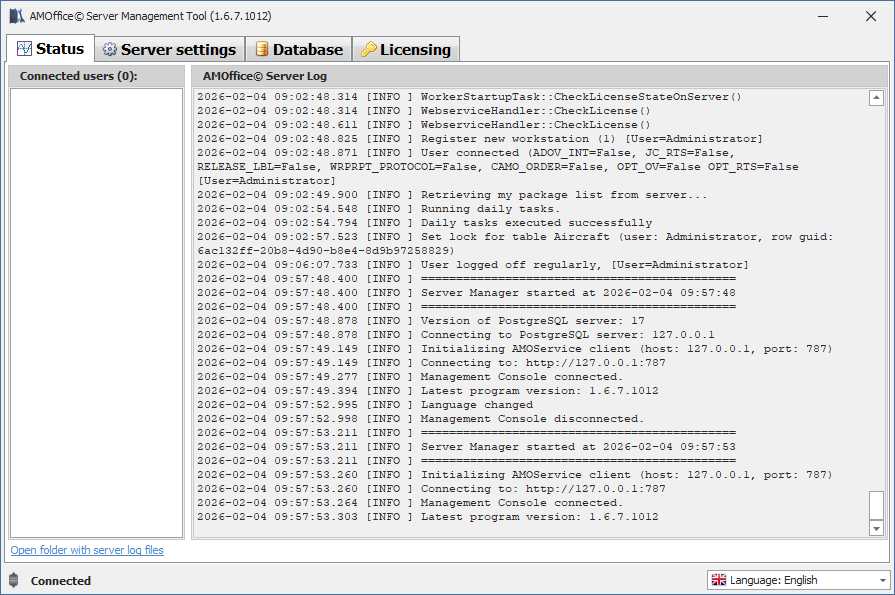895x595 pixels.
Task: Click the chart icon on the Status tab
Action: click(x=23, y=49)
